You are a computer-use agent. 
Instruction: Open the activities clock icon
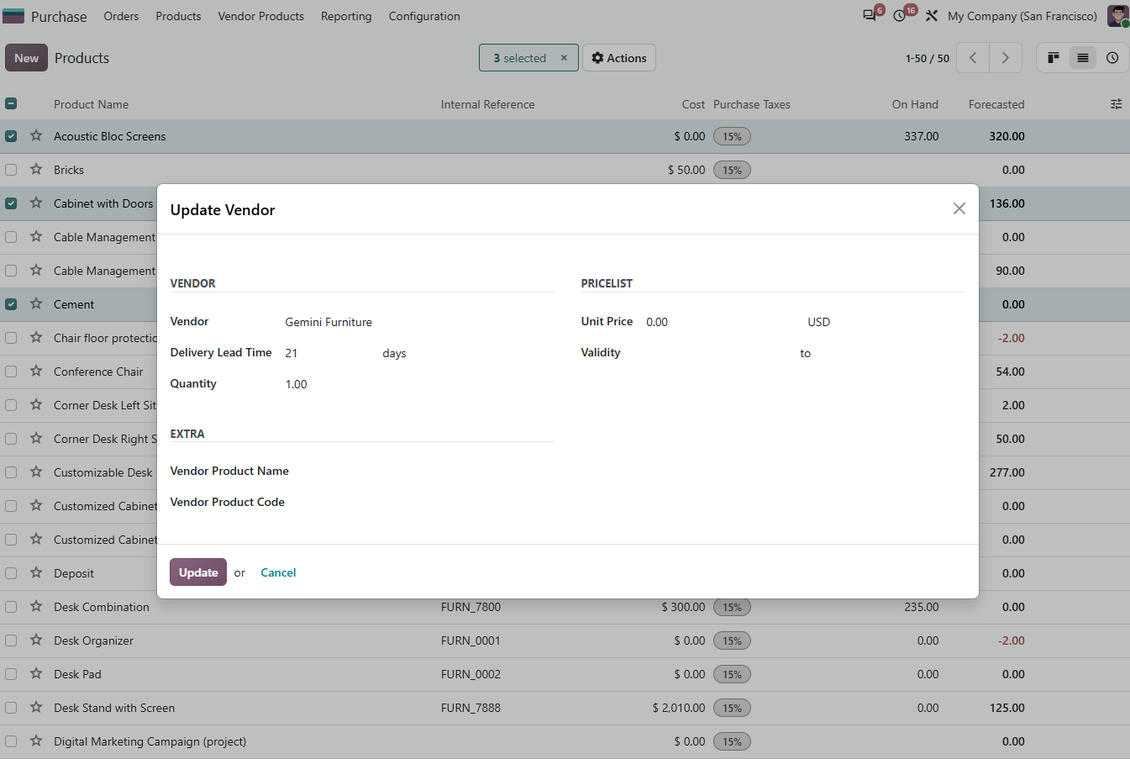coord(899,16)
